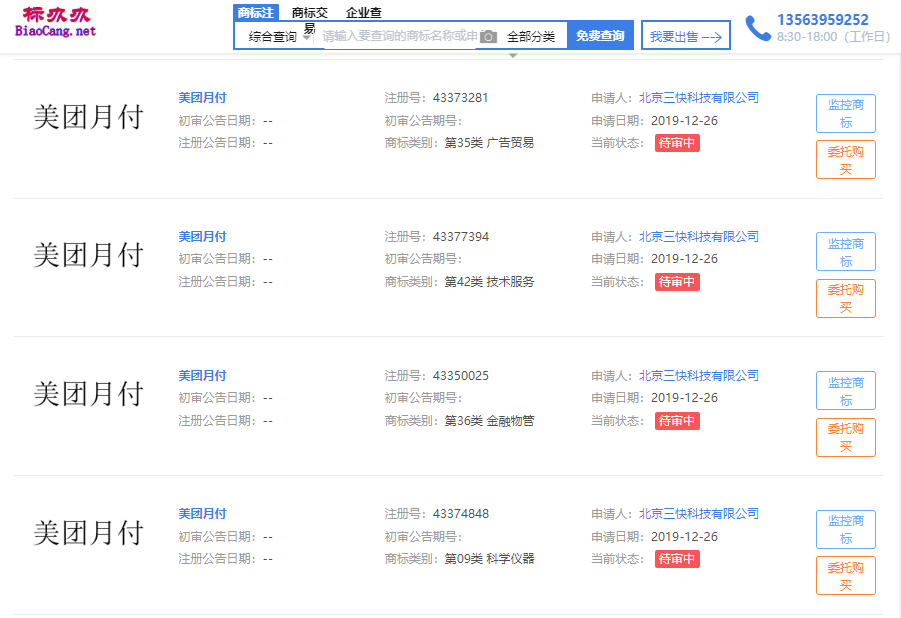This screenshot has width=901, height=618.
Task: Open applicant 北京三快科技有限公司 in 第09类 row
Action: click(699, 514)
